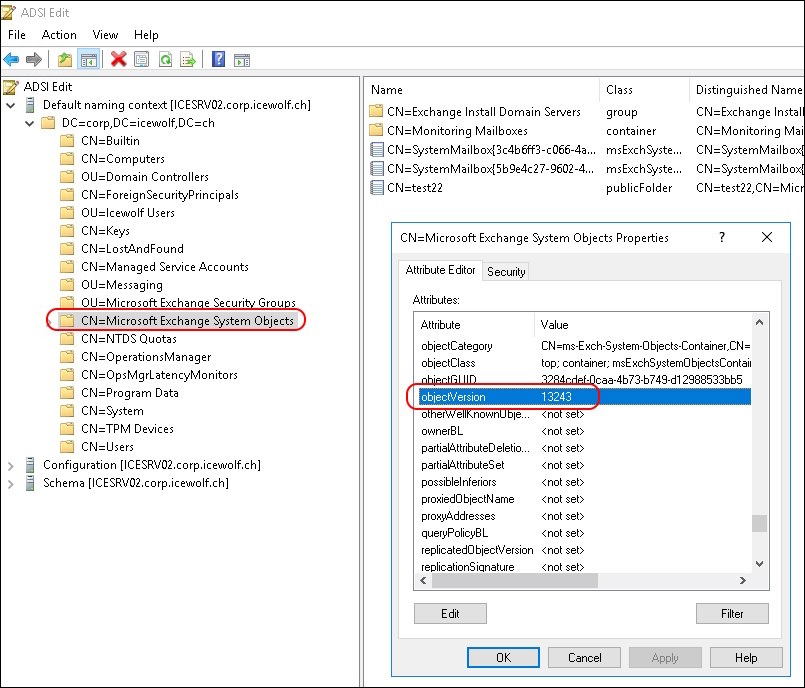Click the blue Back arrow in toolbar
The height and width of the screenshot is (688, 805).
12,59
